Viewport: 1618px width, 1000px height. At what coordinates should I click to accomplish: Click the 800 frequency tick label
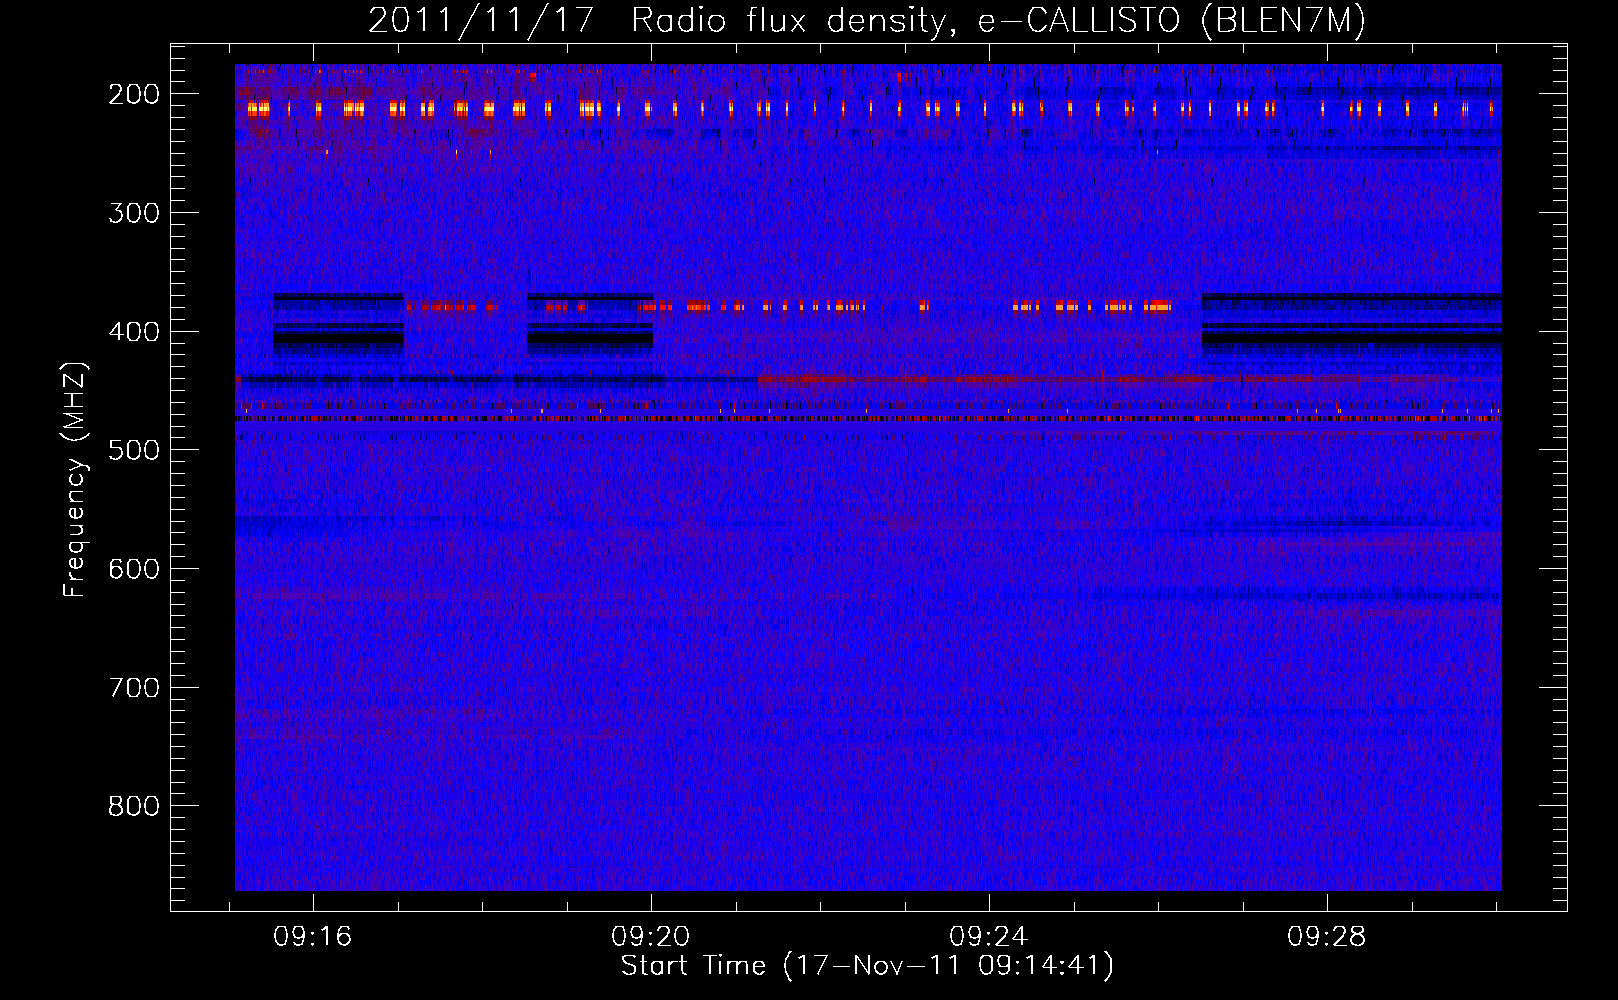pos(134,806)
